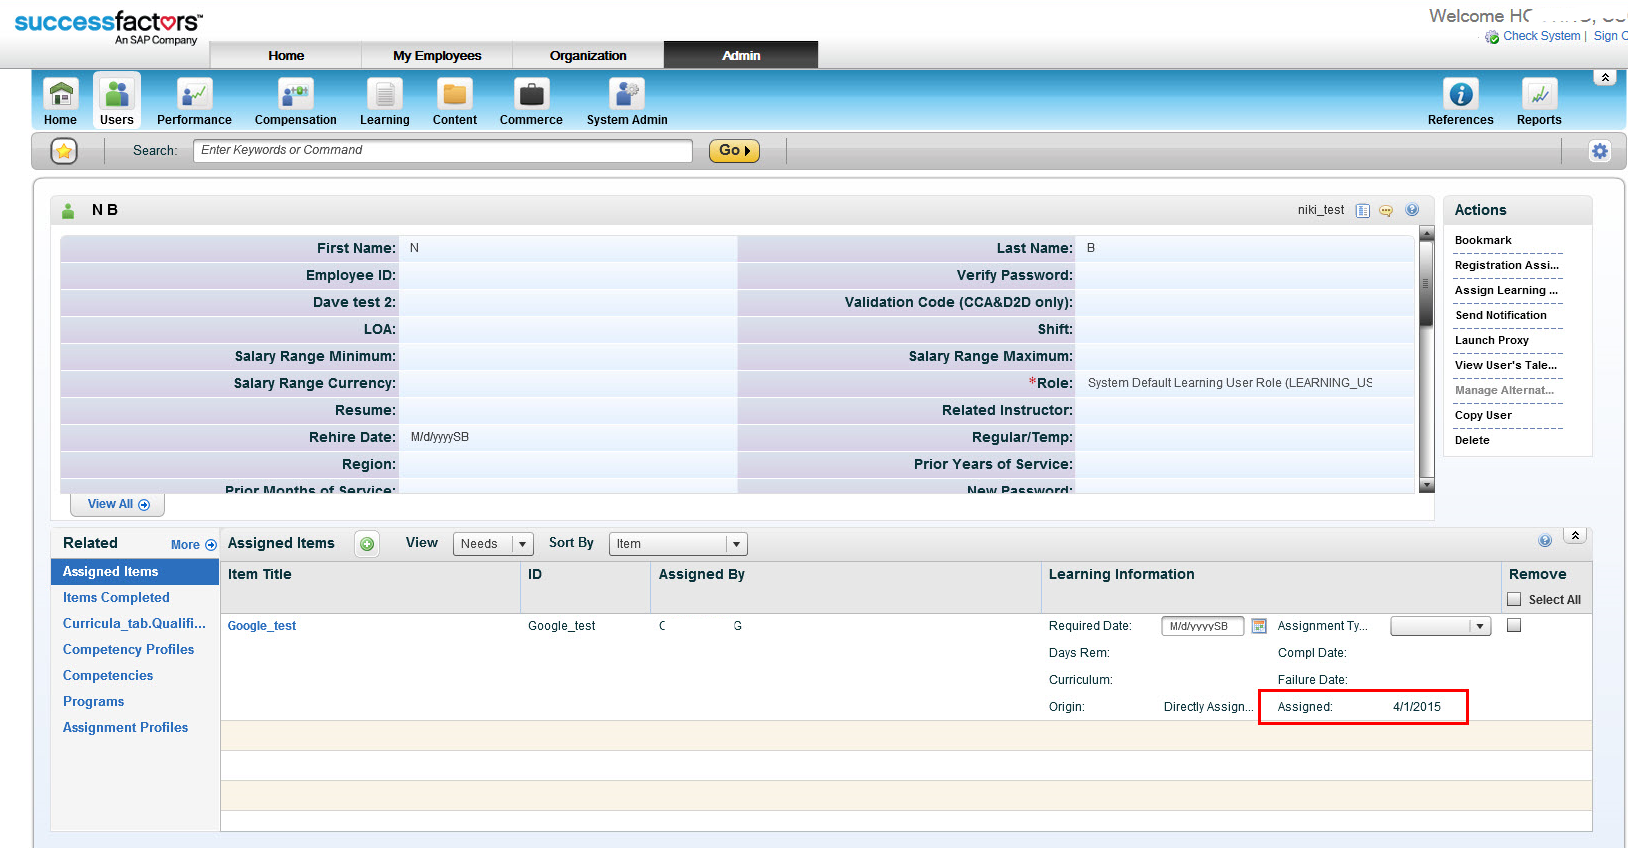Click the user record list icon next to niki_test
This screenshot has height=848, width=1628.
(x=1363, y=210)
